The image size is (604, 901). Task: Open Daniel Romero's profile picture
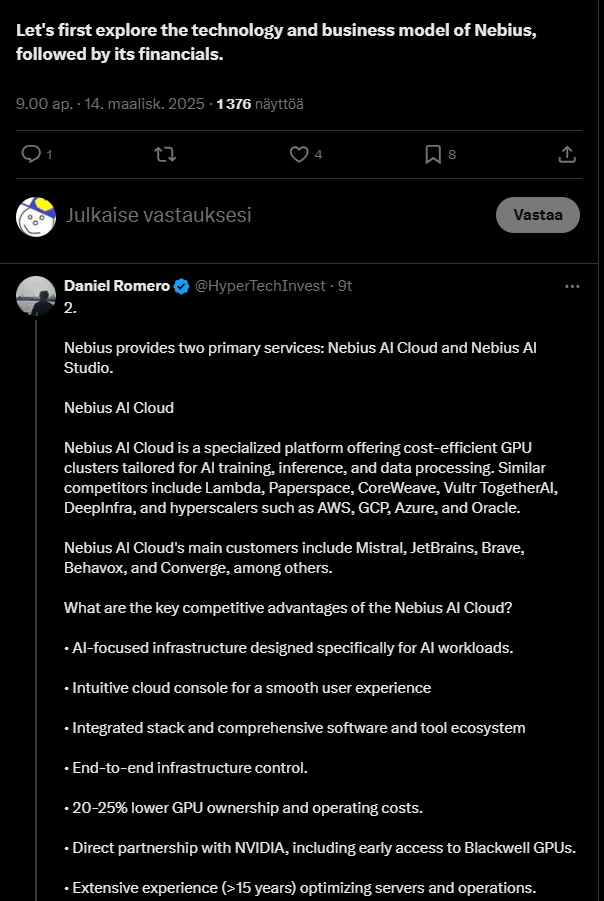coord(36,296)
